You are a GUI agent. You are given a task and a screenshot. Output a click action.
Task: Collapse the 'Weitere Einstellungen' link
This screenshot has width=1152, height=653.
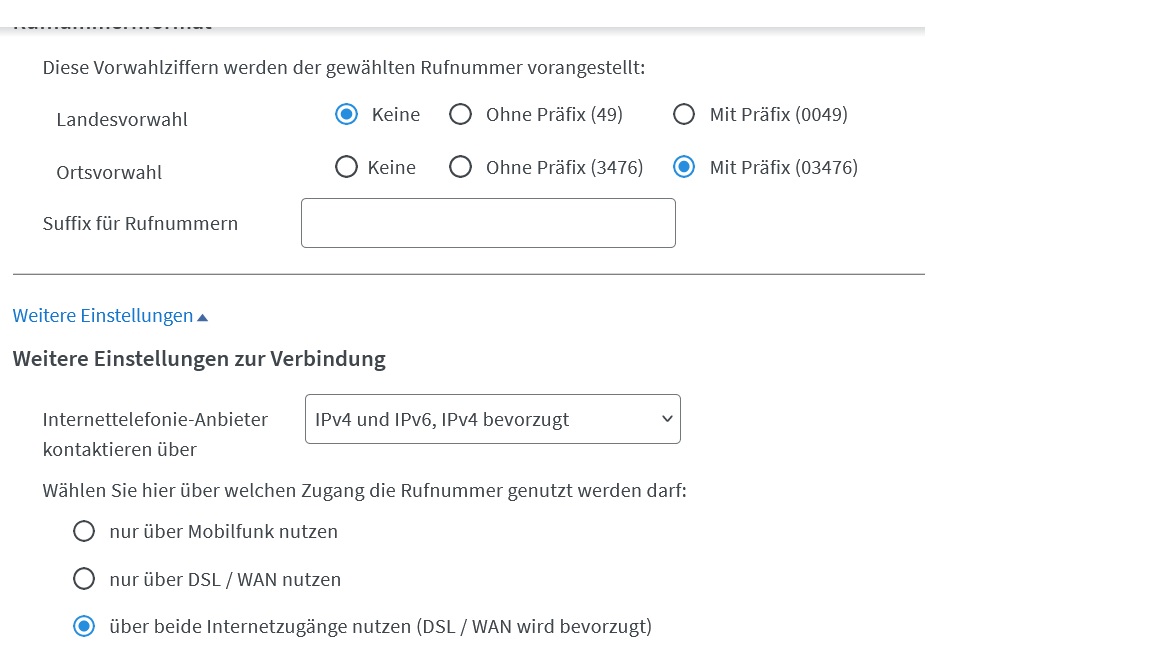click(x=103, y=316)
